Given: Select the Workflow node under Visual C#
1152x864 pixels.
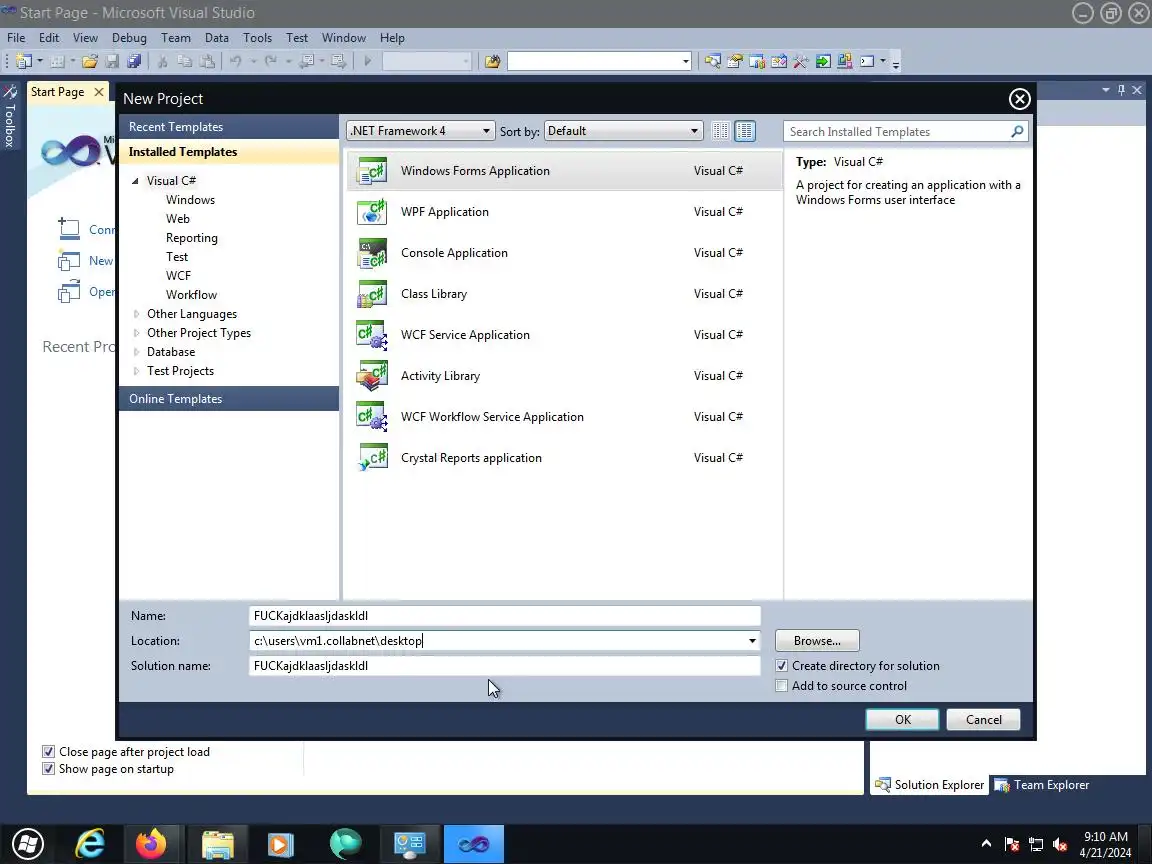Looking at the screenshot, I should click(x=191, y=295).
